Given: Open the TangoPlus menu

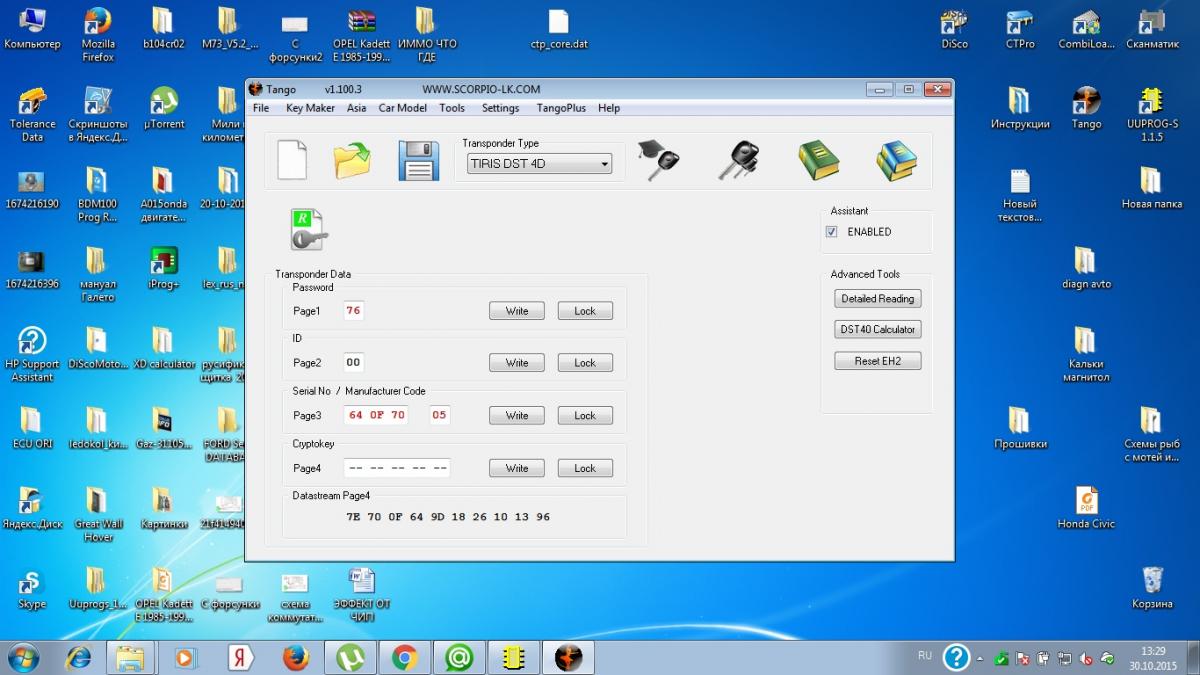Looking at the screenshot, I should point(561,108).
